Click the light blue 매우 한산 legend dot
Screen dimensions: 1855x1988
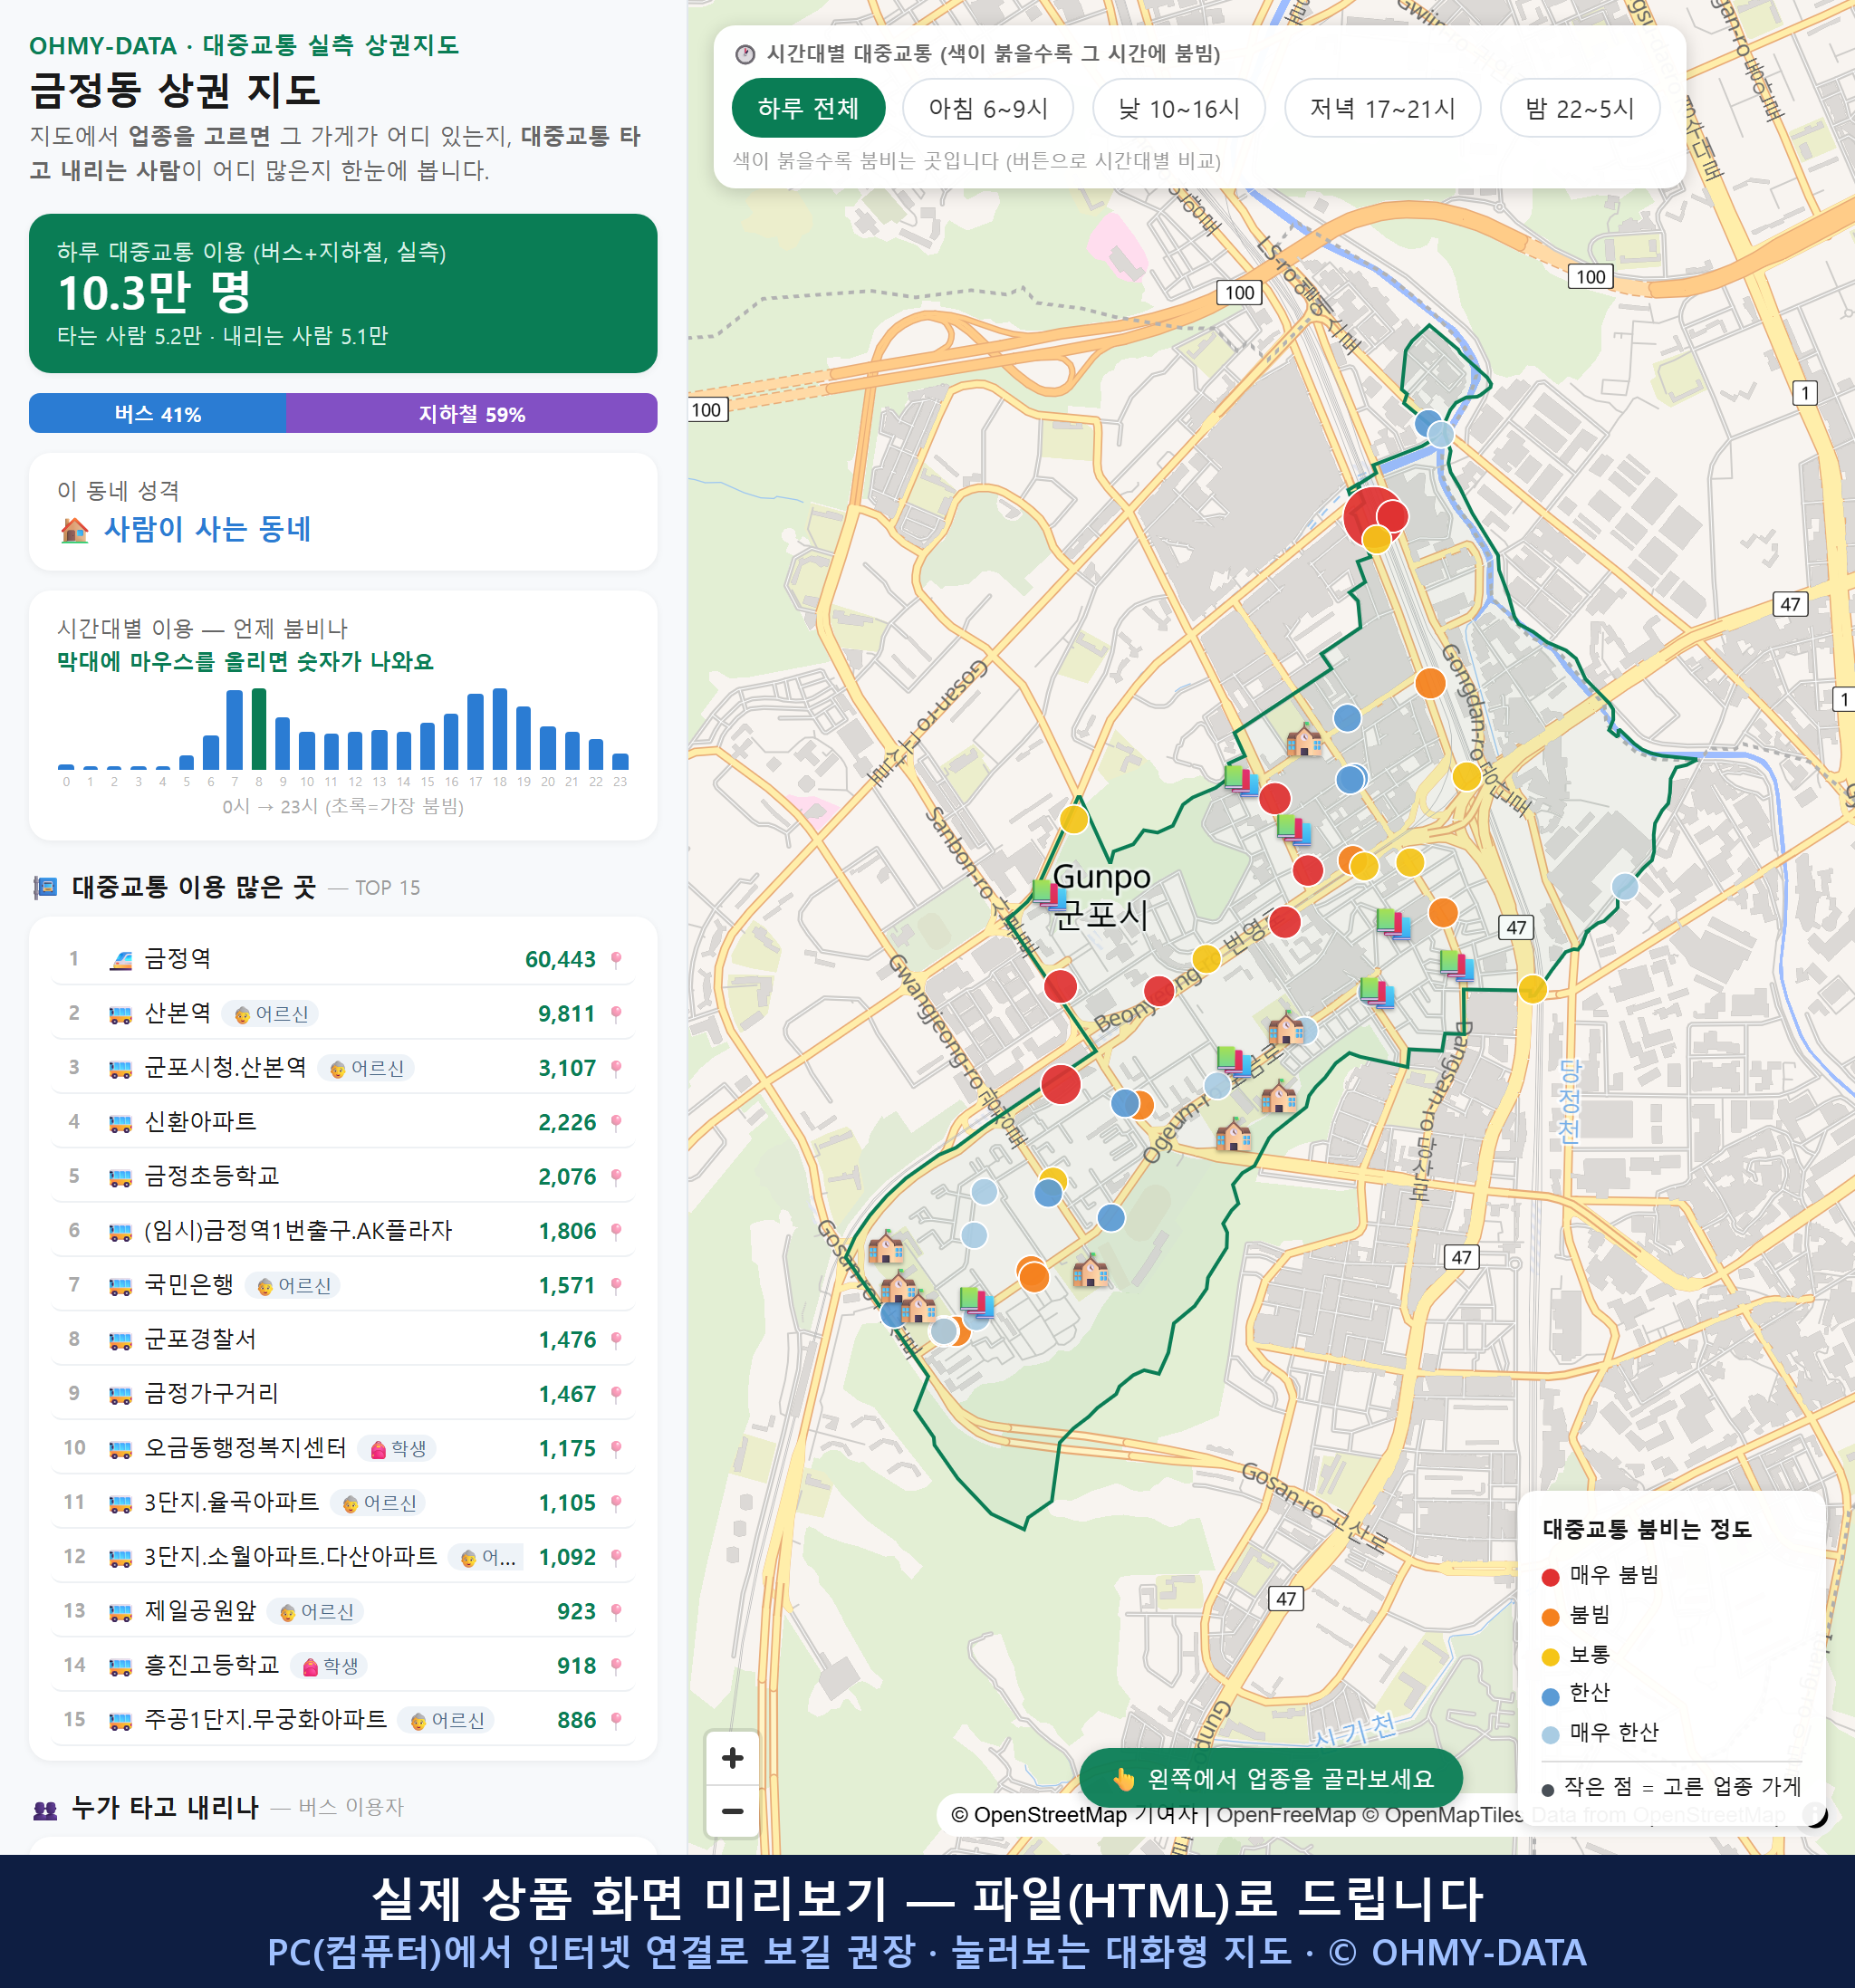[x=1551, y=1735]
